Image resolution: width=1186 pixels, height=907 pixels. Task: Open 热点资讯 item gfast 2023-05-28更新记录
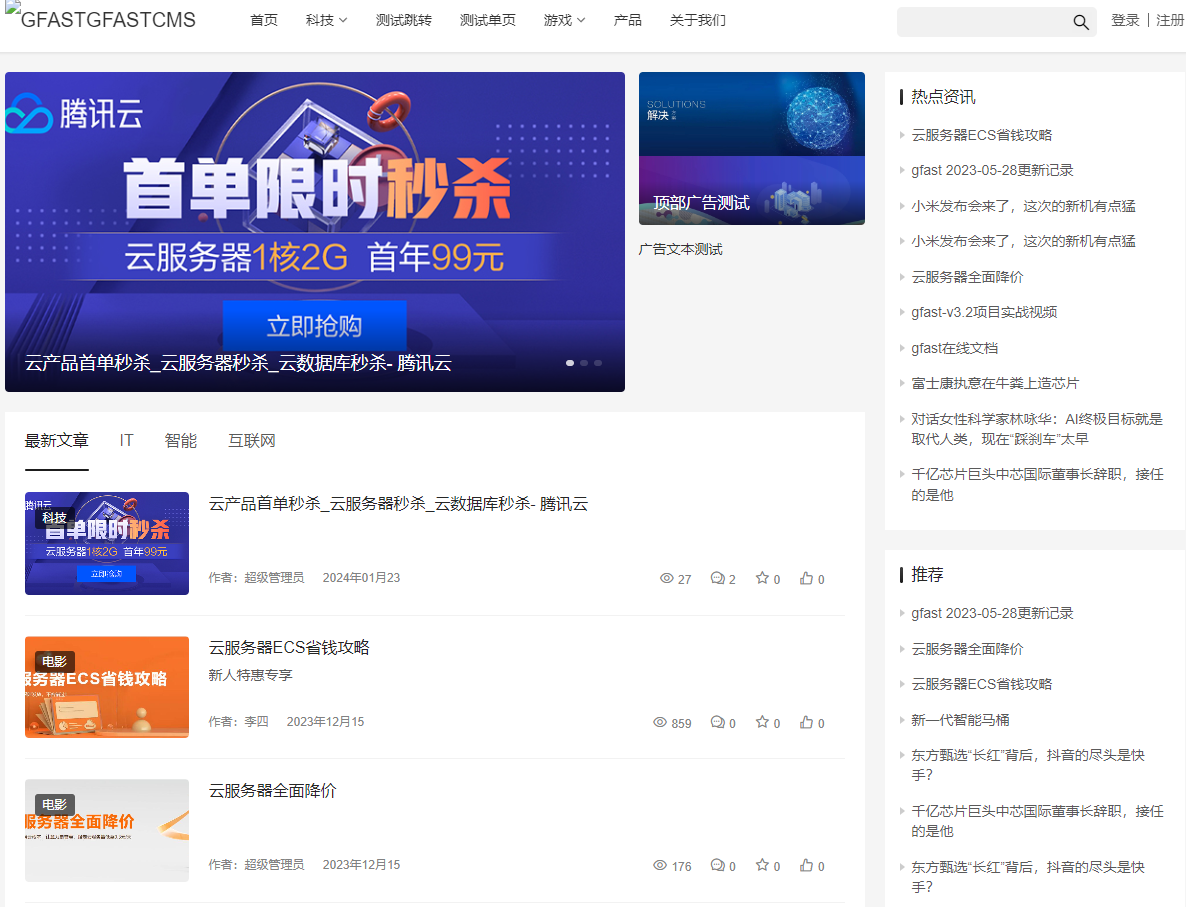coord(992,170)
